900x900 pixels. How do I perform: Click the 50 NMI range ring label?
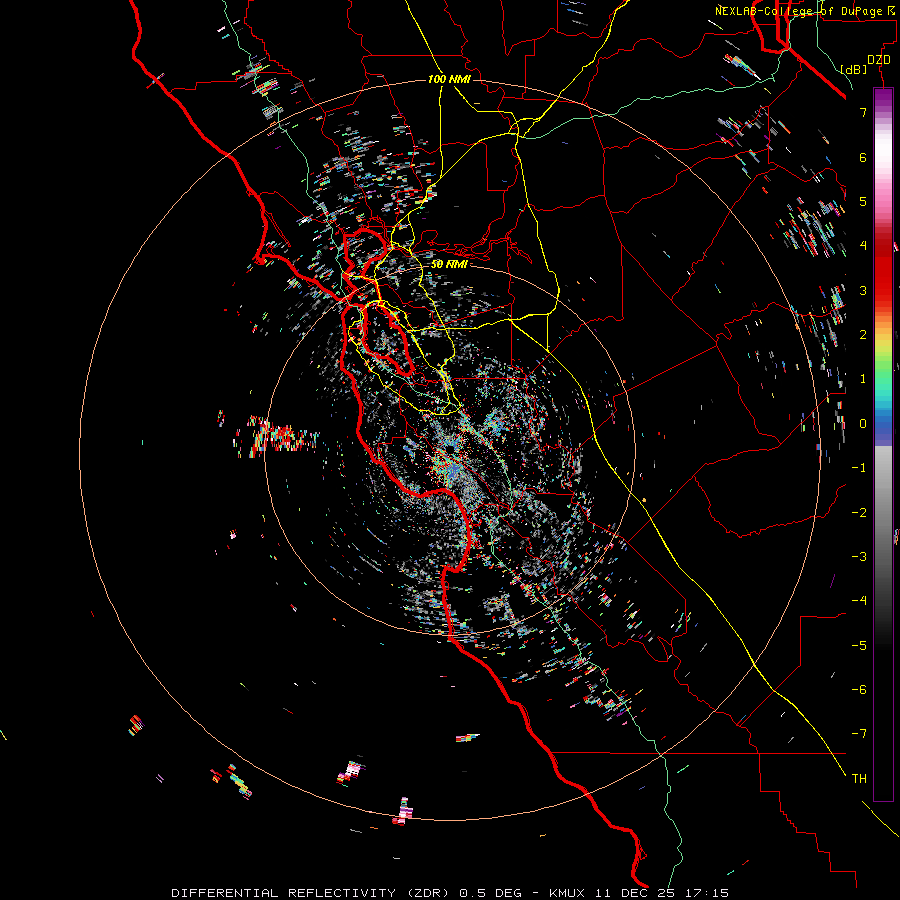(449, 264)
